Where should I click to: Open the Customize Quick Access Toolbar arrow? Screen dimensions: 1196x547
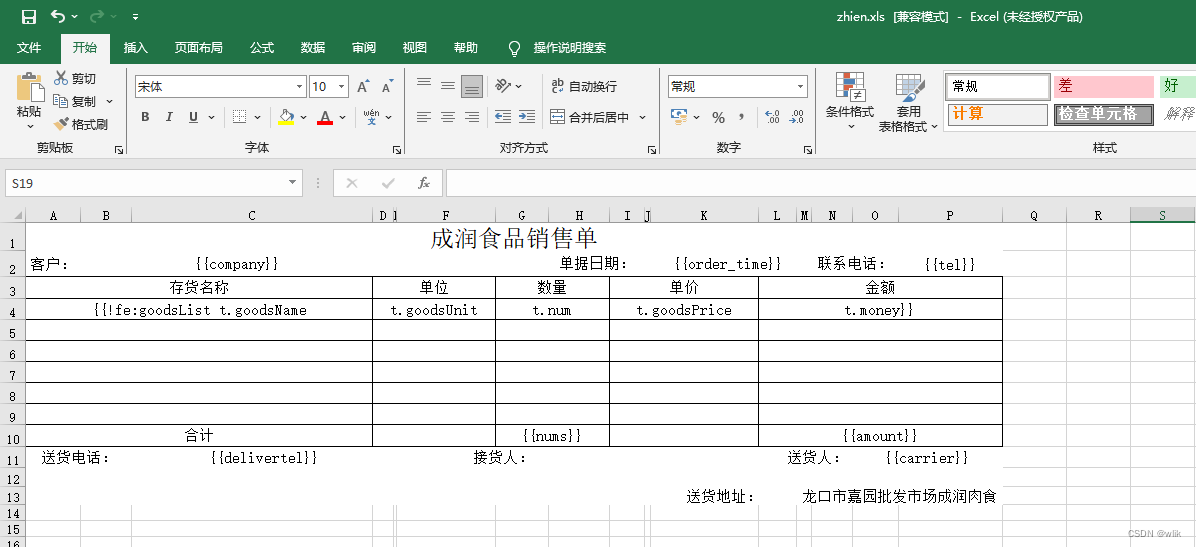point(135,16)
